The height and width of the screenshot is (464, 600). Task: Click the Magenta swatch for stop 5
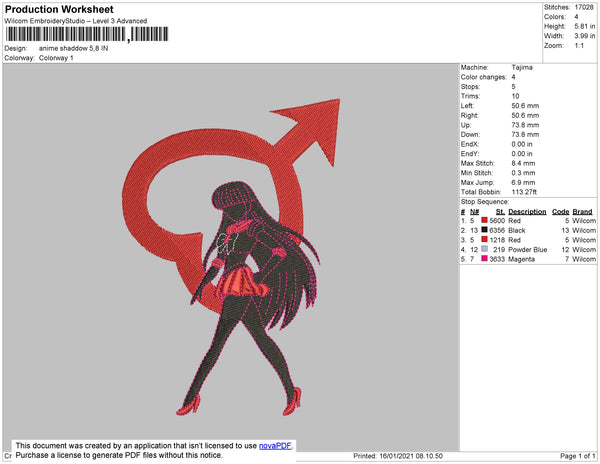pyautogui.click(x=484, y=259)
